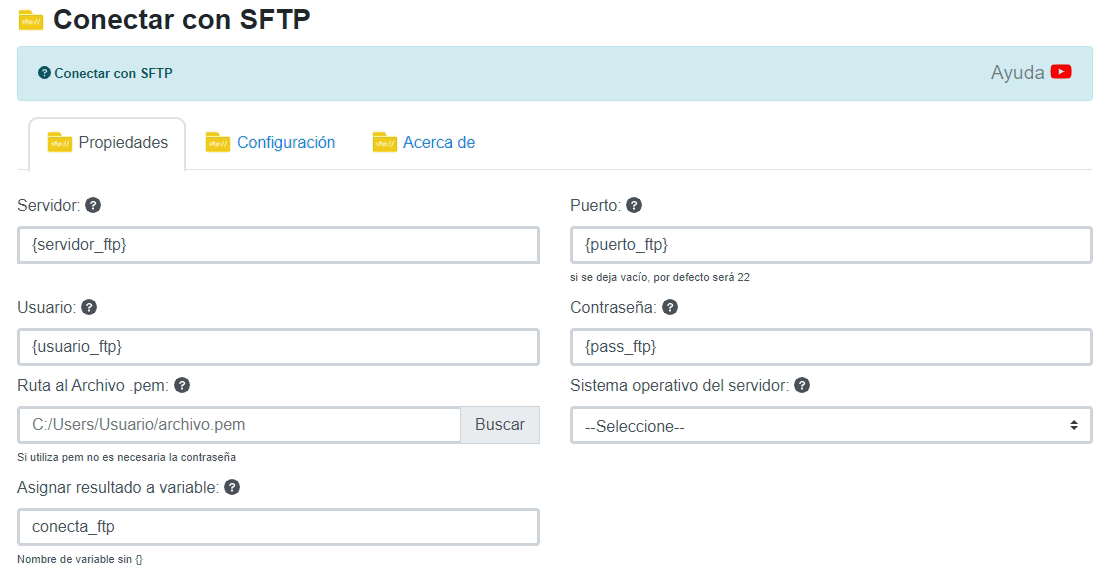Click the red YouTube help icon

tap(1061, 72)
